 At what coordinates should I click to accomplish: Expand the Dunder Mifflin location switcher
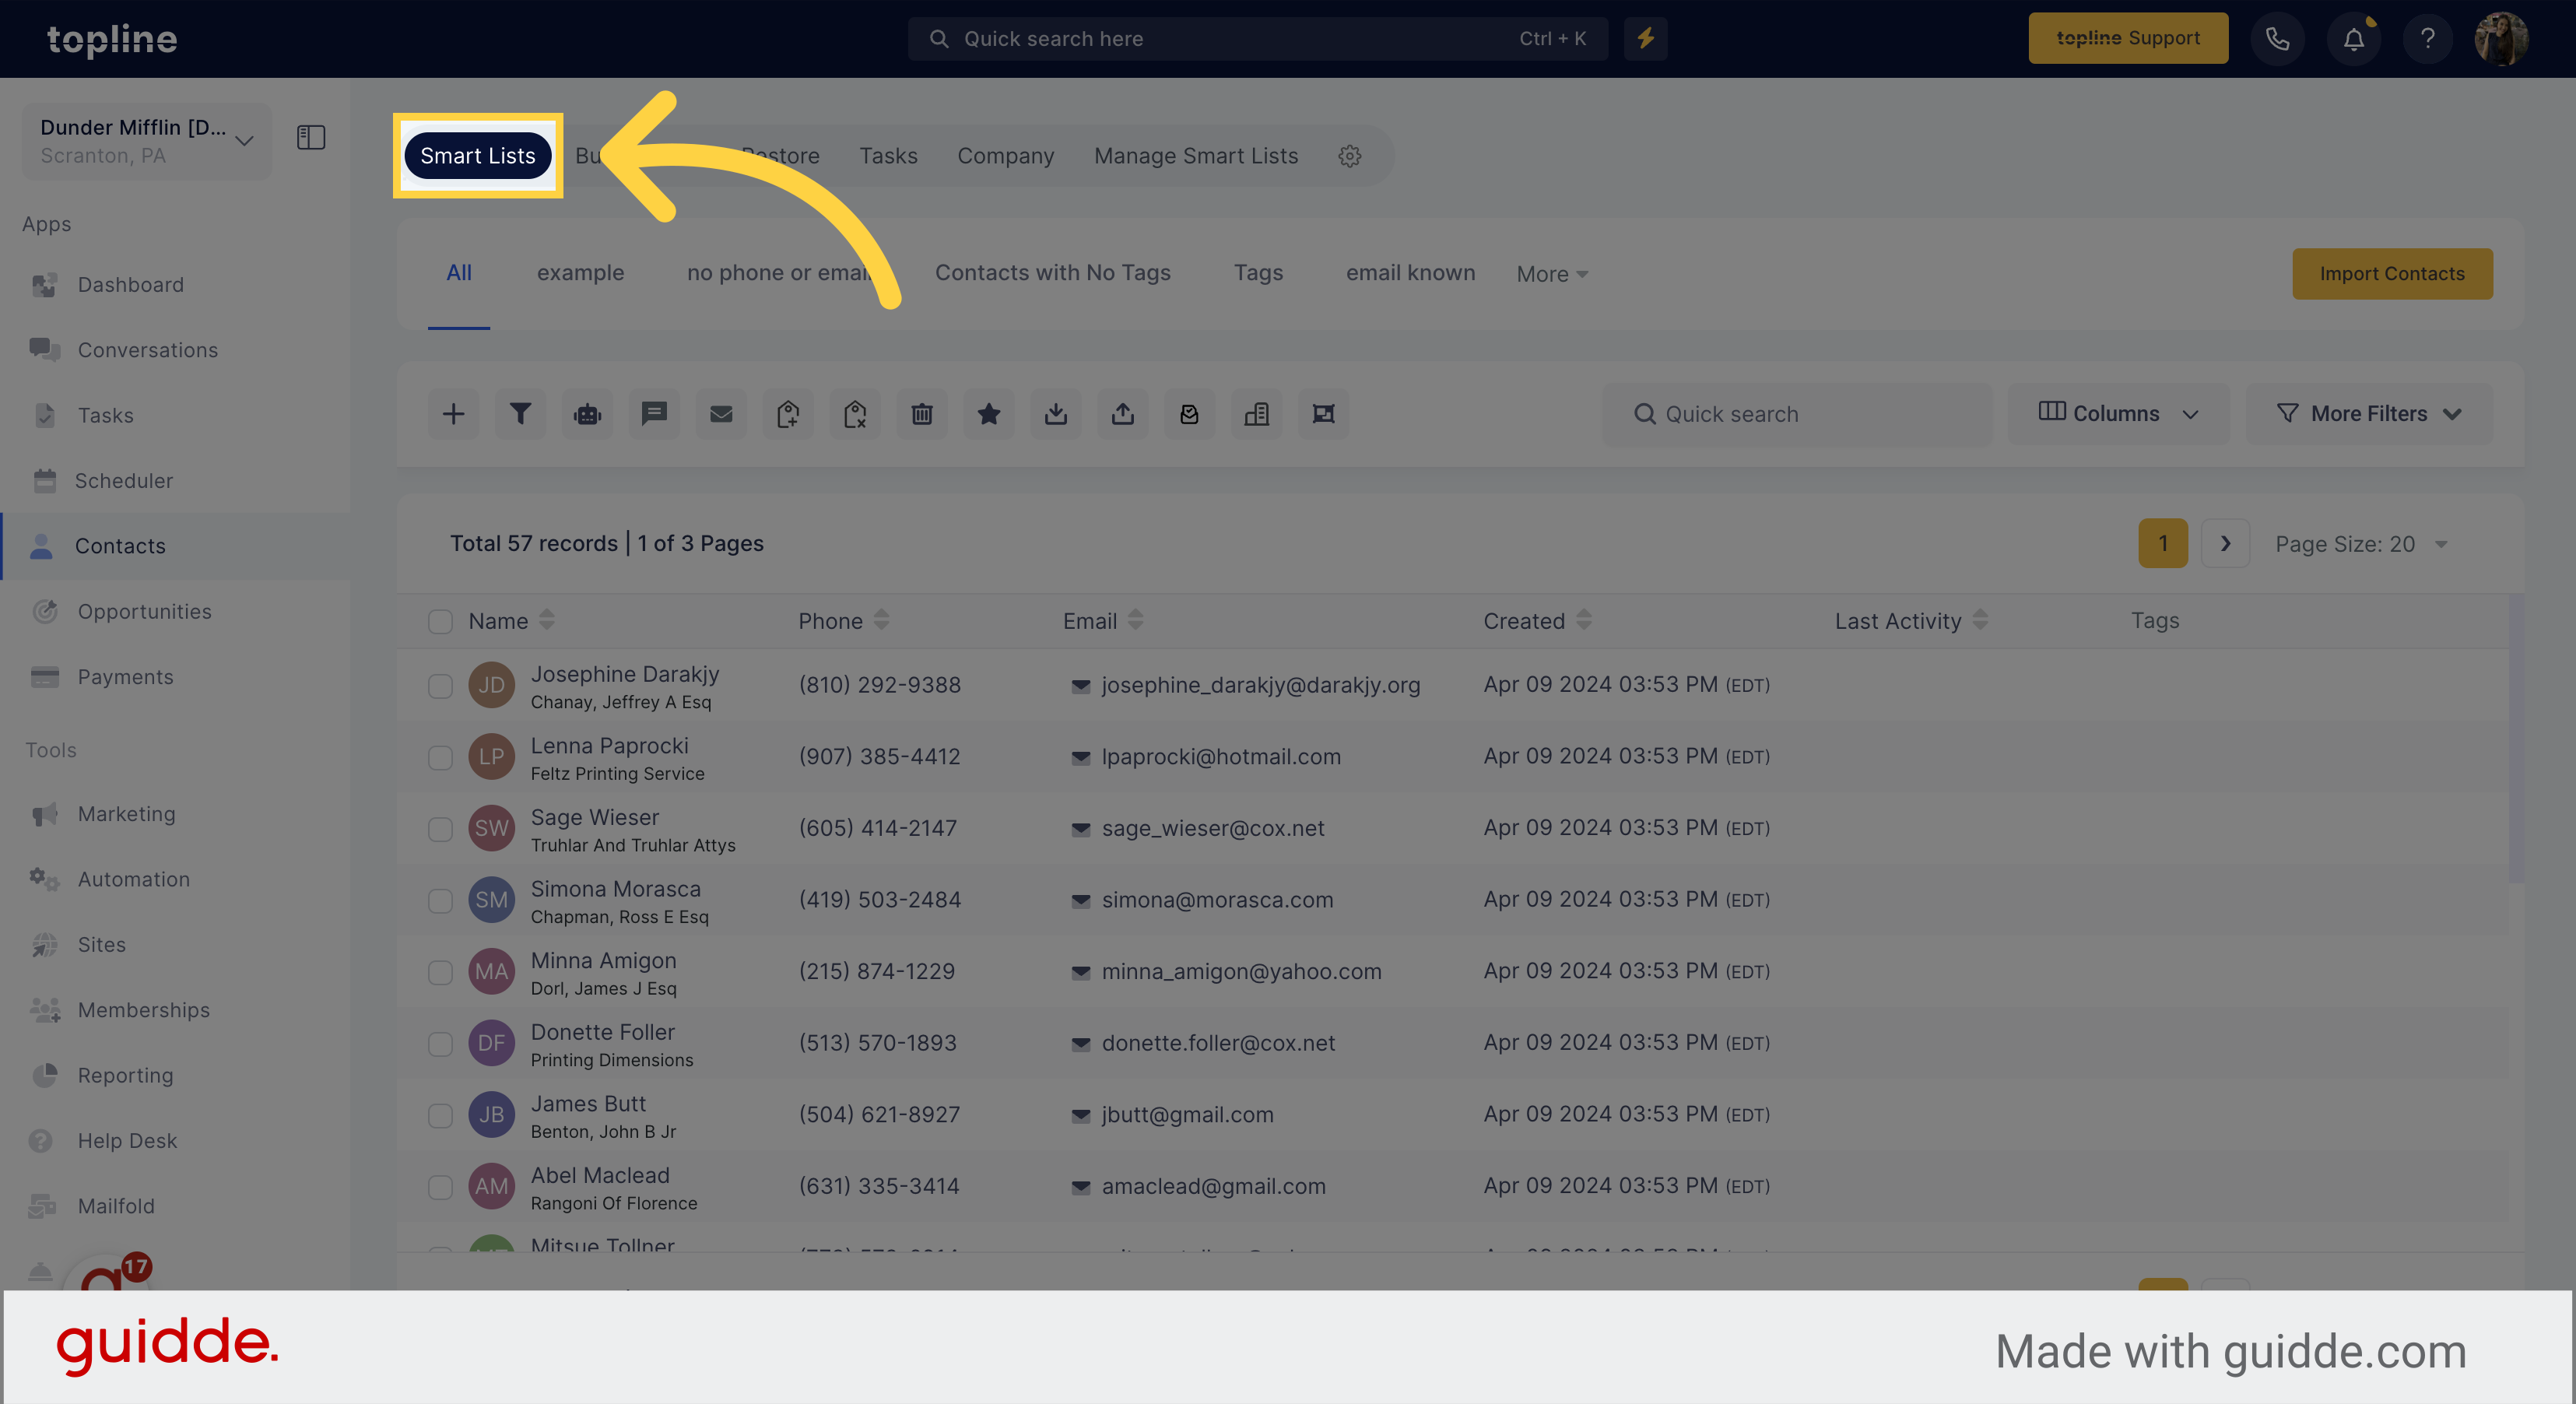click(146, 141)
